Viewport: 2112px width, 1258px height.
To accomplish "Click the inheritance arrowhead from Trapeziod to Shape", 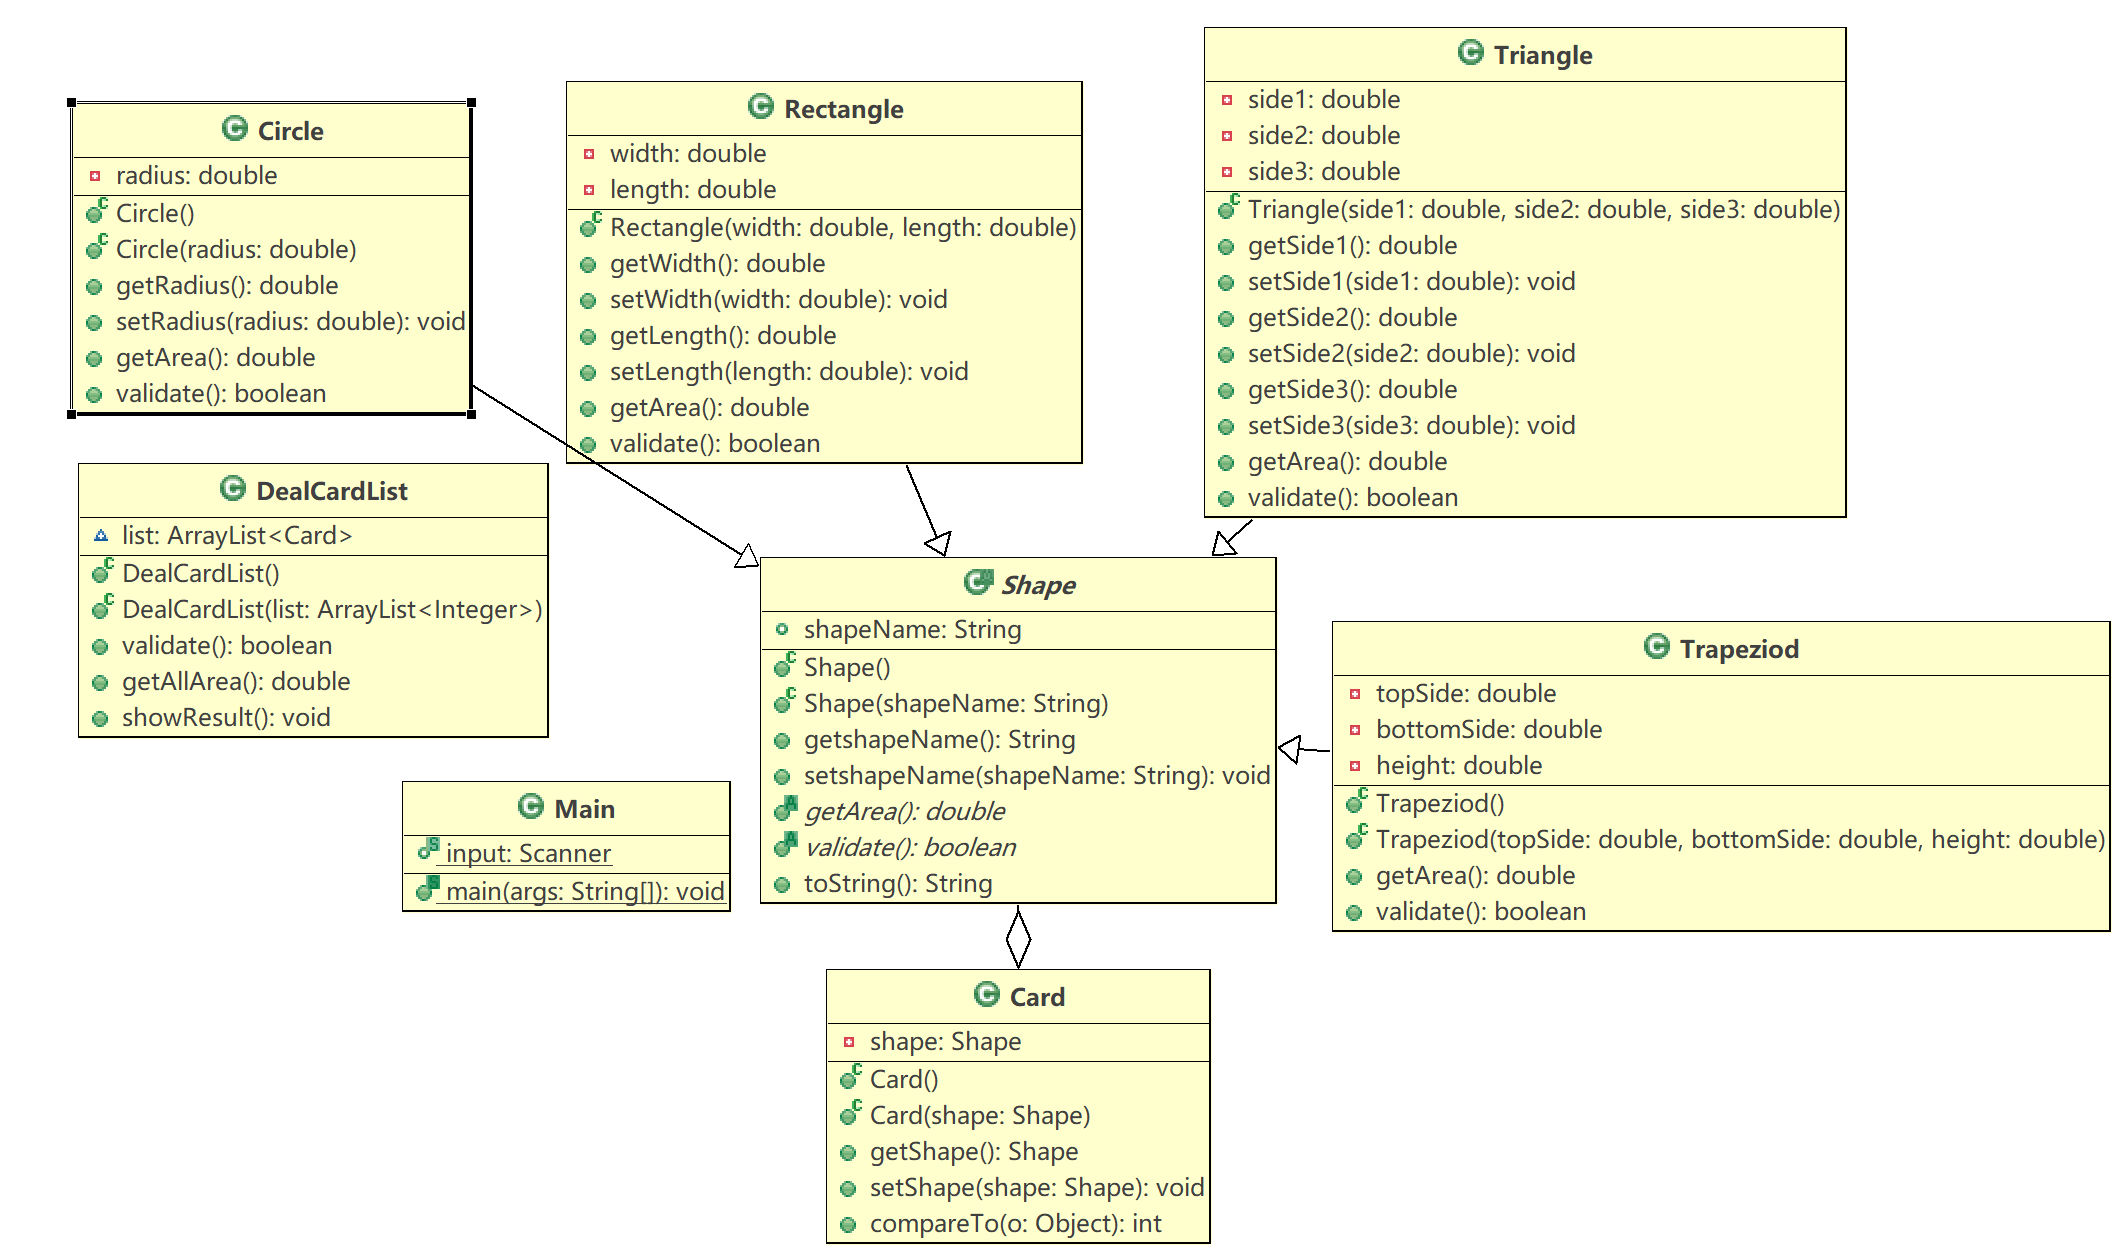I will (x=1290, y=748).
